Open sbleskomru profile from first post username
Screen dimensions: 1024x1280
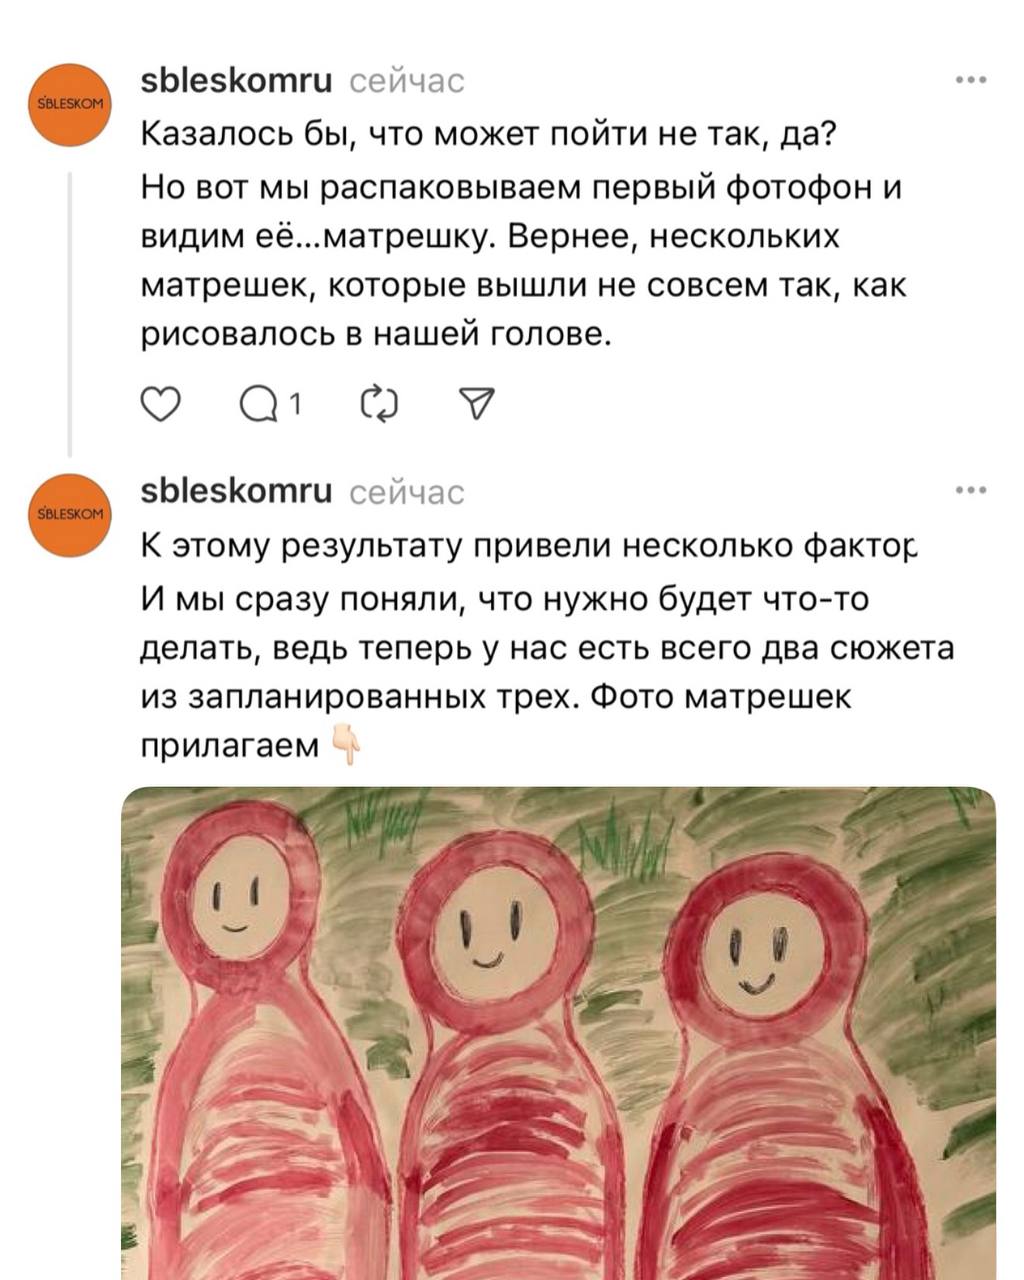coord(237,80)
